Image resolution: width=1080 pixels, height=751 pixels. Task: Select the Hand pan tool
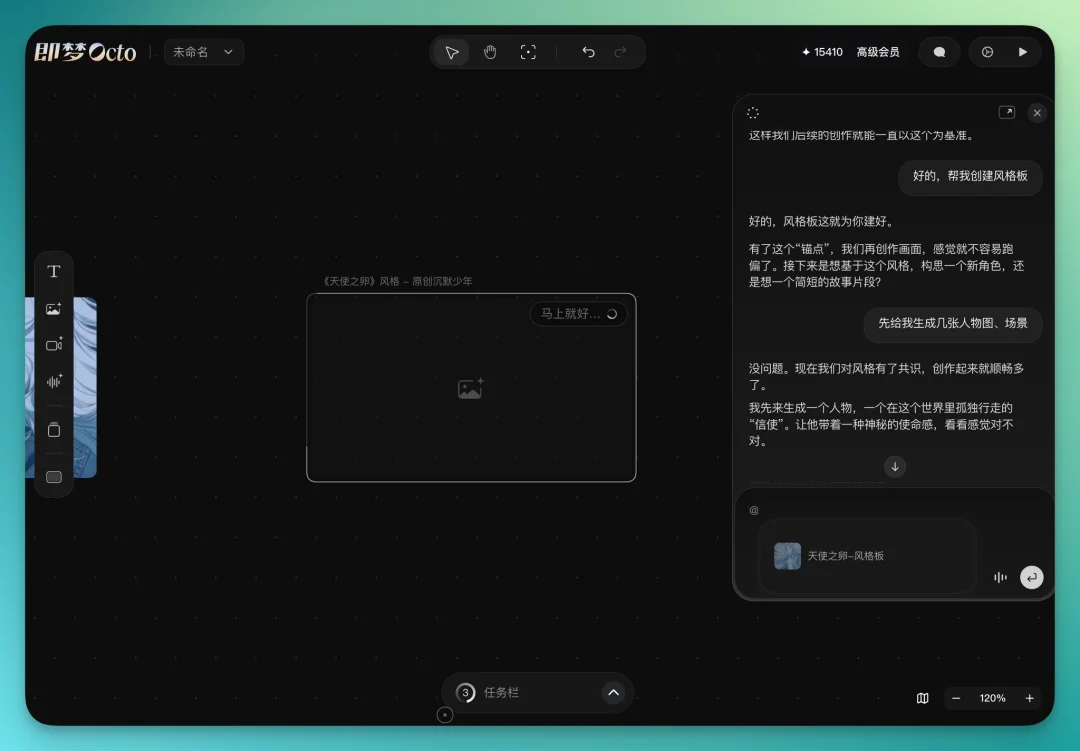click(x=490, y=51)
